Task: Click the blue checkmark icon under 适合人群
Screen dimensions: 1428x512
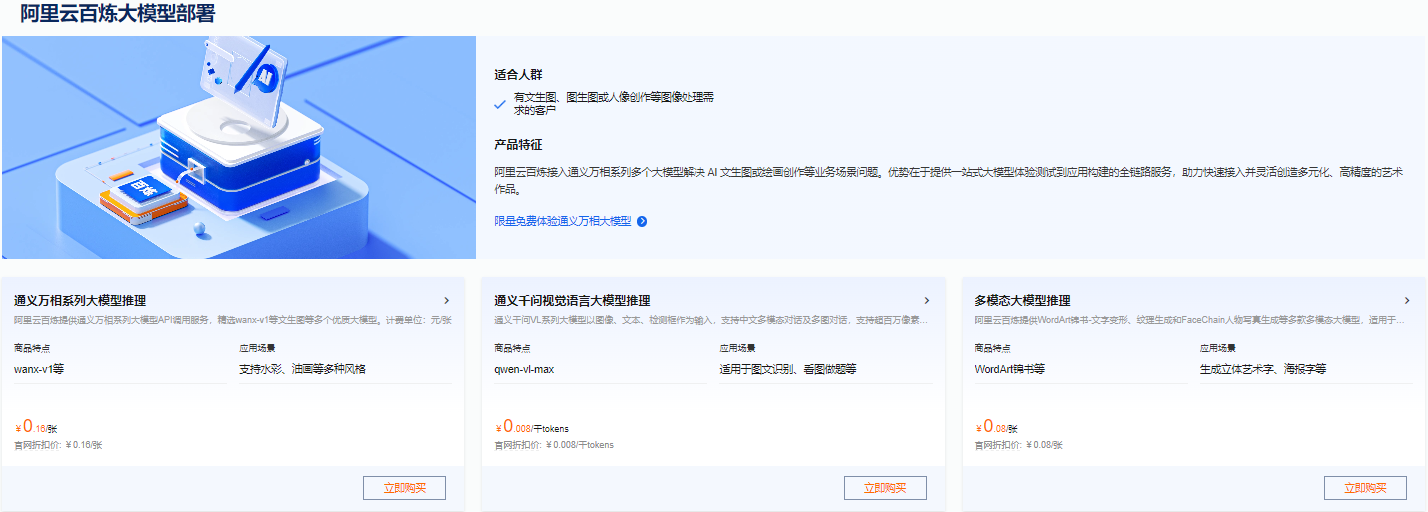Action: tap(500, 103)
